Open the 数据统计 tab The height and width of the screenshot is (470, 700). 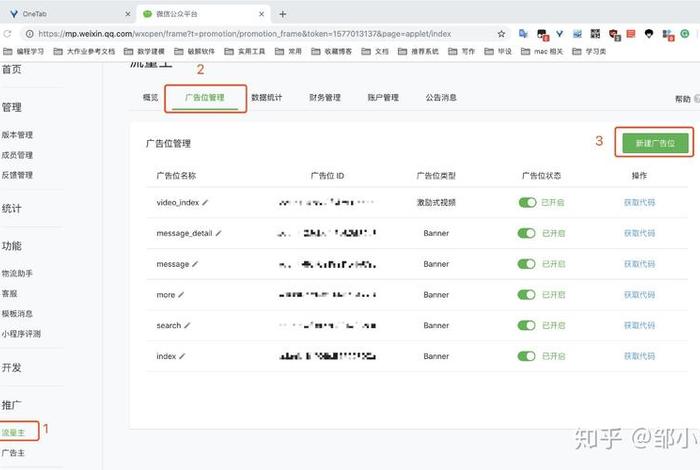pyautogui.click(x=267, y=98)
